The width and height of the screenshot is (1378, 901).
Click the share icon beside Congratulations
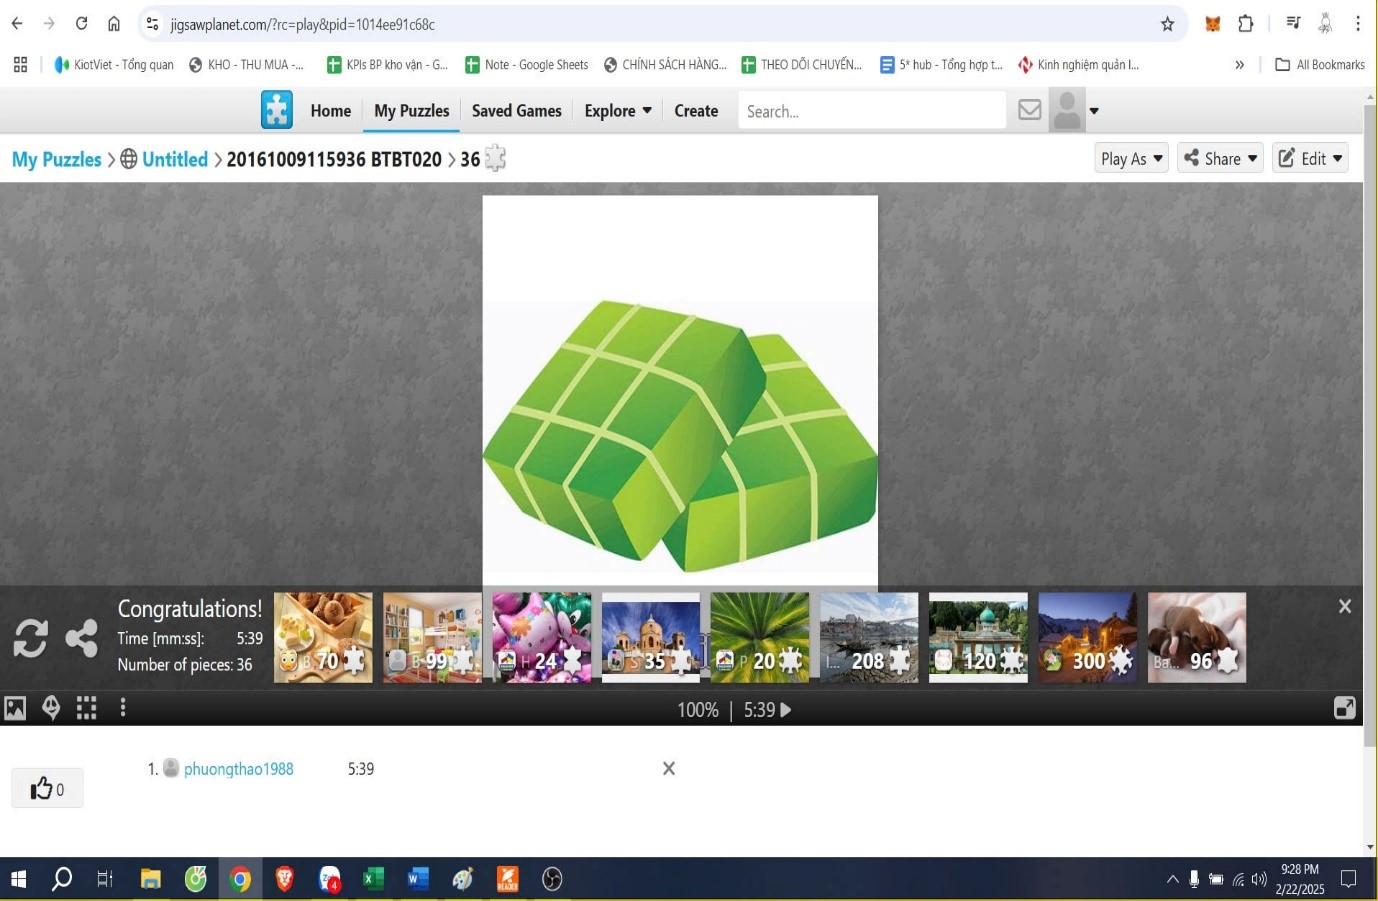(81, 638)
